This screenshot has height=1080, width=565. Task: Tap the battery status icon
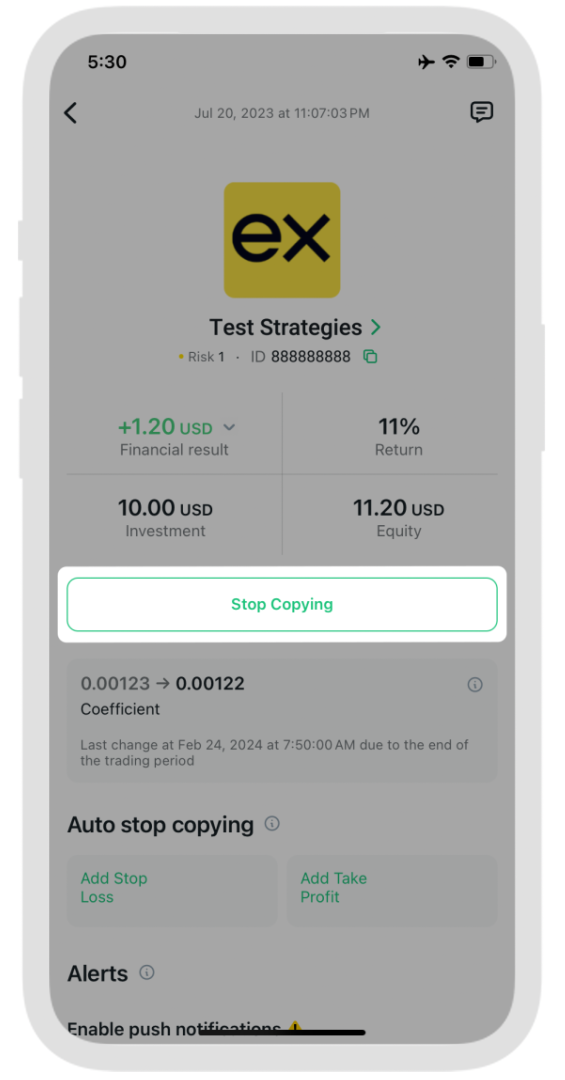tap(478, 62)
